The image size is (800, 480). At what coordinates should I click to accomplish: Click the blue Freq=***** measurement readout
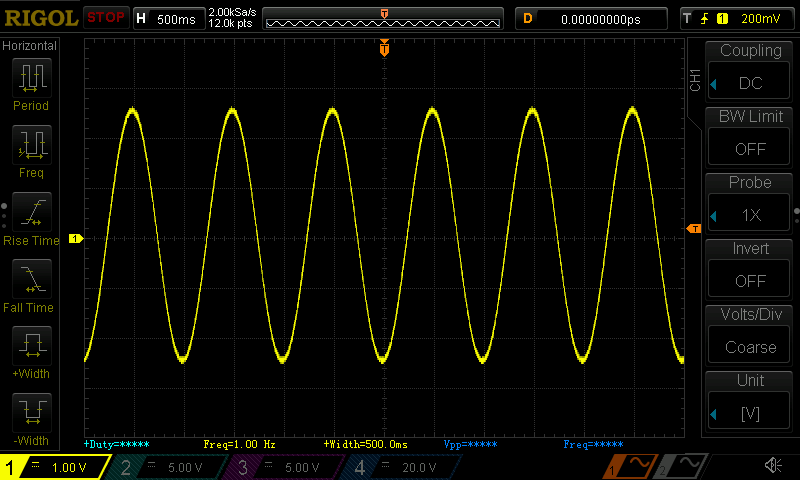tap(593, 444)
